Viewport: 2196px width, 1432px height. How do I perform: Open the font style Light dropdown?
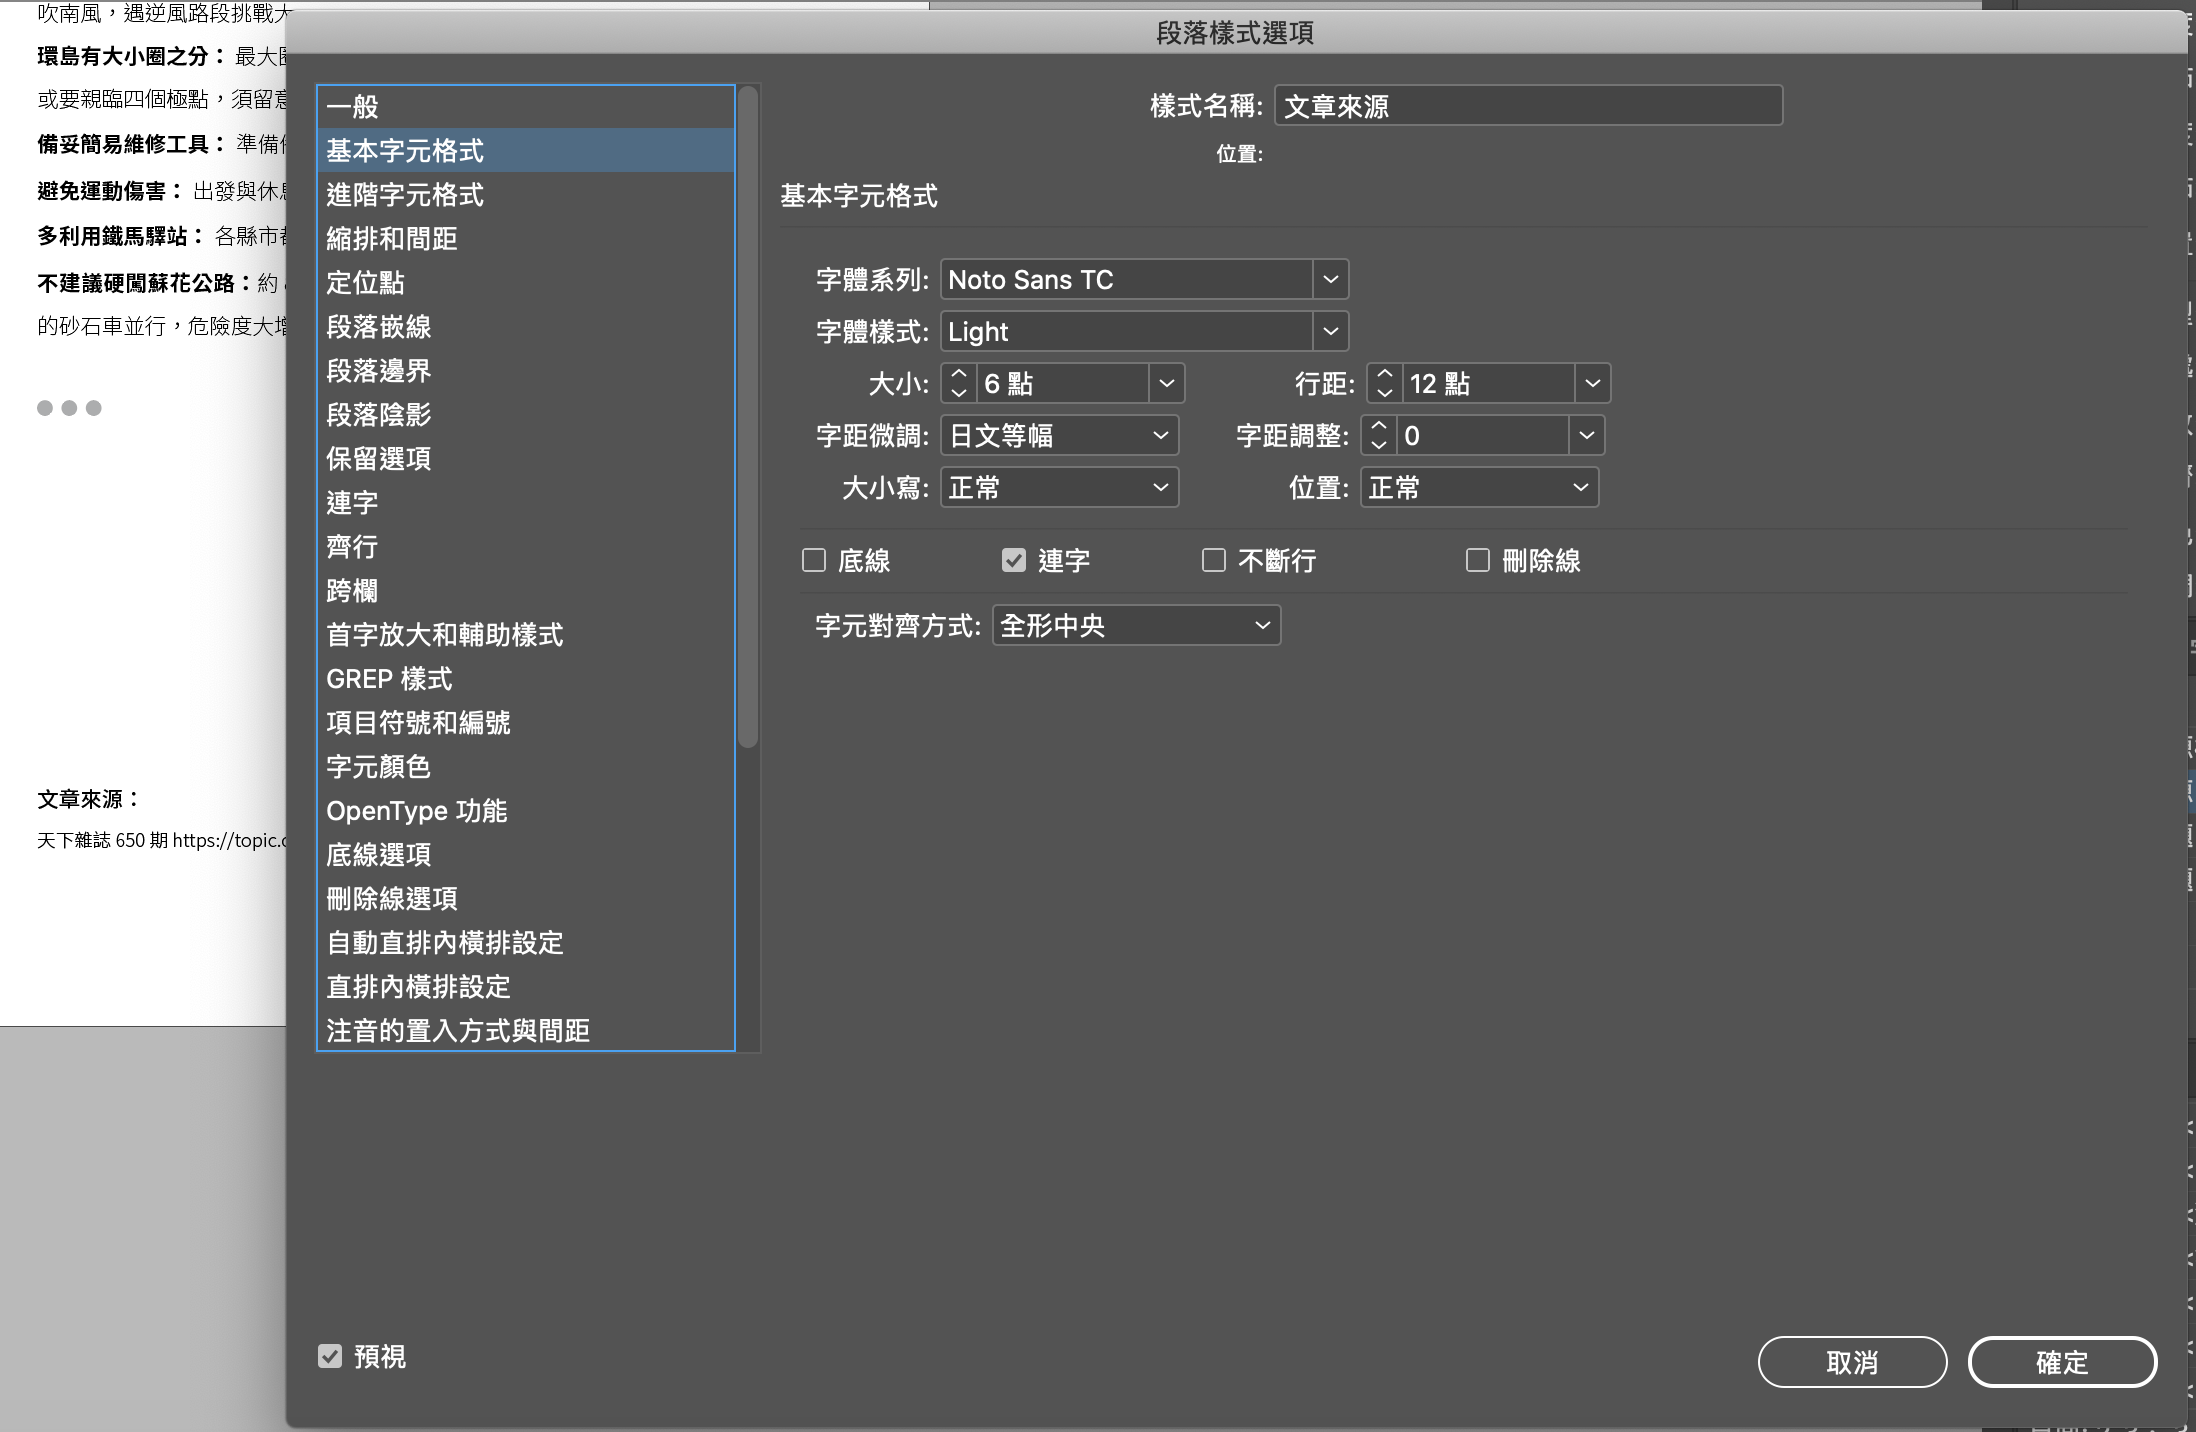pos(1330,332)
